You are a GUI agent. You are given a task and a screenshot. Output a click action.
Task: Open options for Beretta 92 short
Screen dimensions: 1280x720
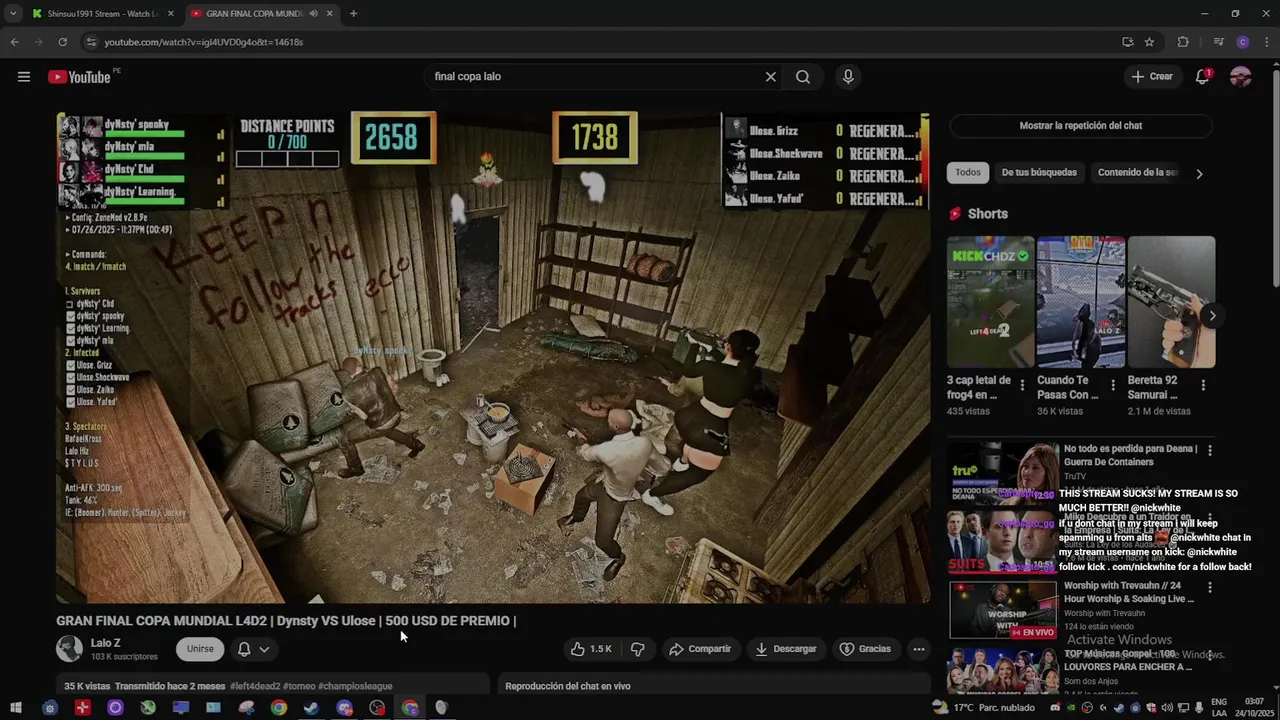pyautogui.click(x=1203, y=385)
